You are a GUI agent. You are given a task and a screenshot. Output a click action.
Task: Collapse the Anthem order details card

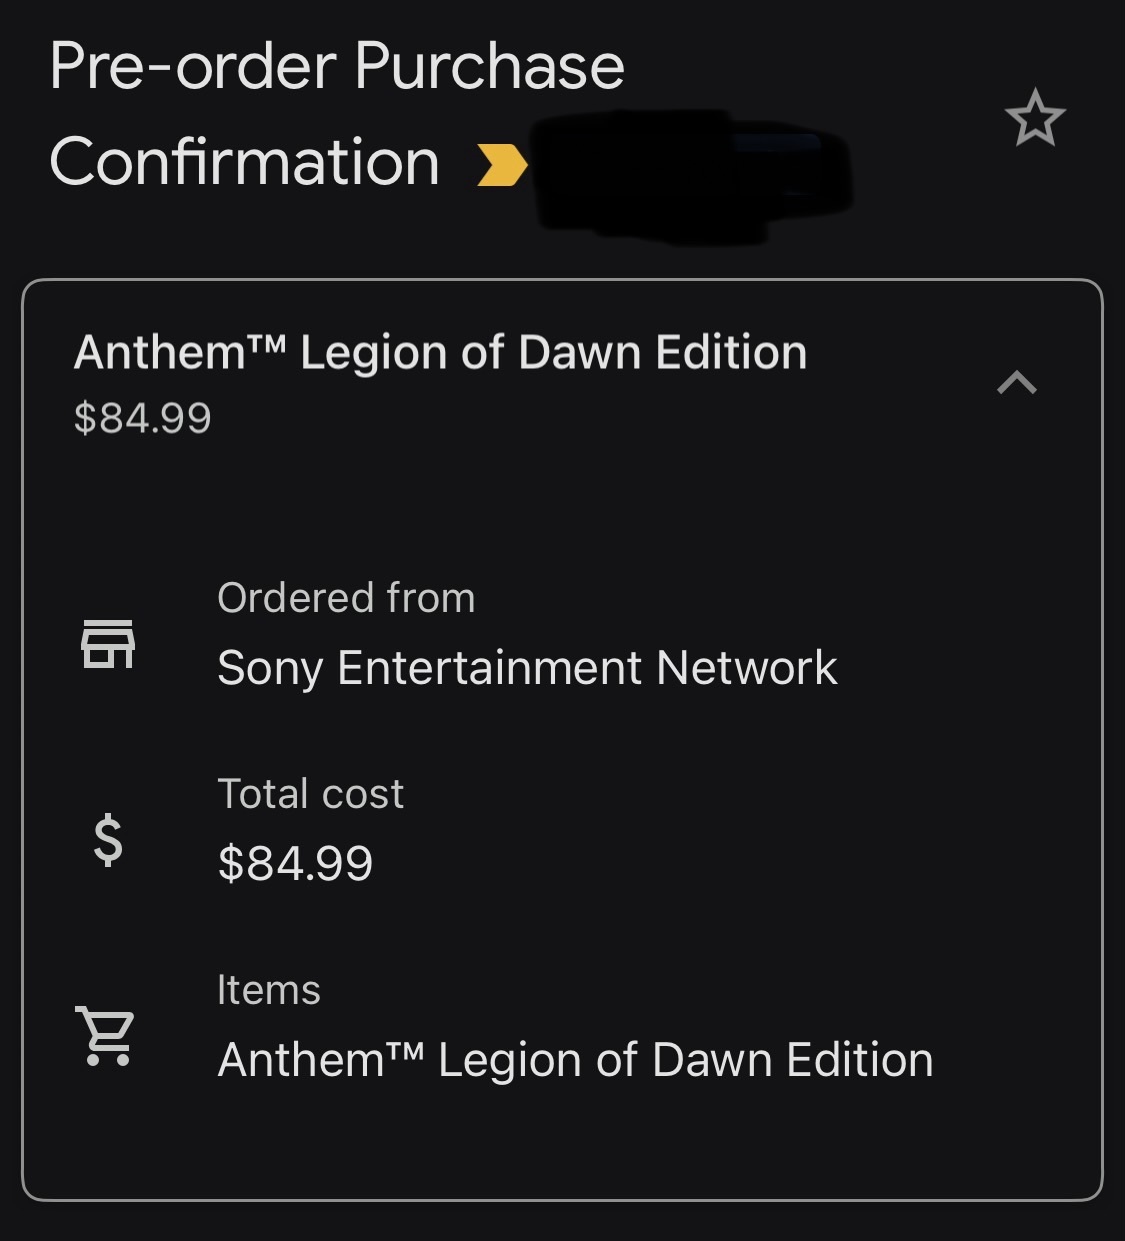[1016, 382]
